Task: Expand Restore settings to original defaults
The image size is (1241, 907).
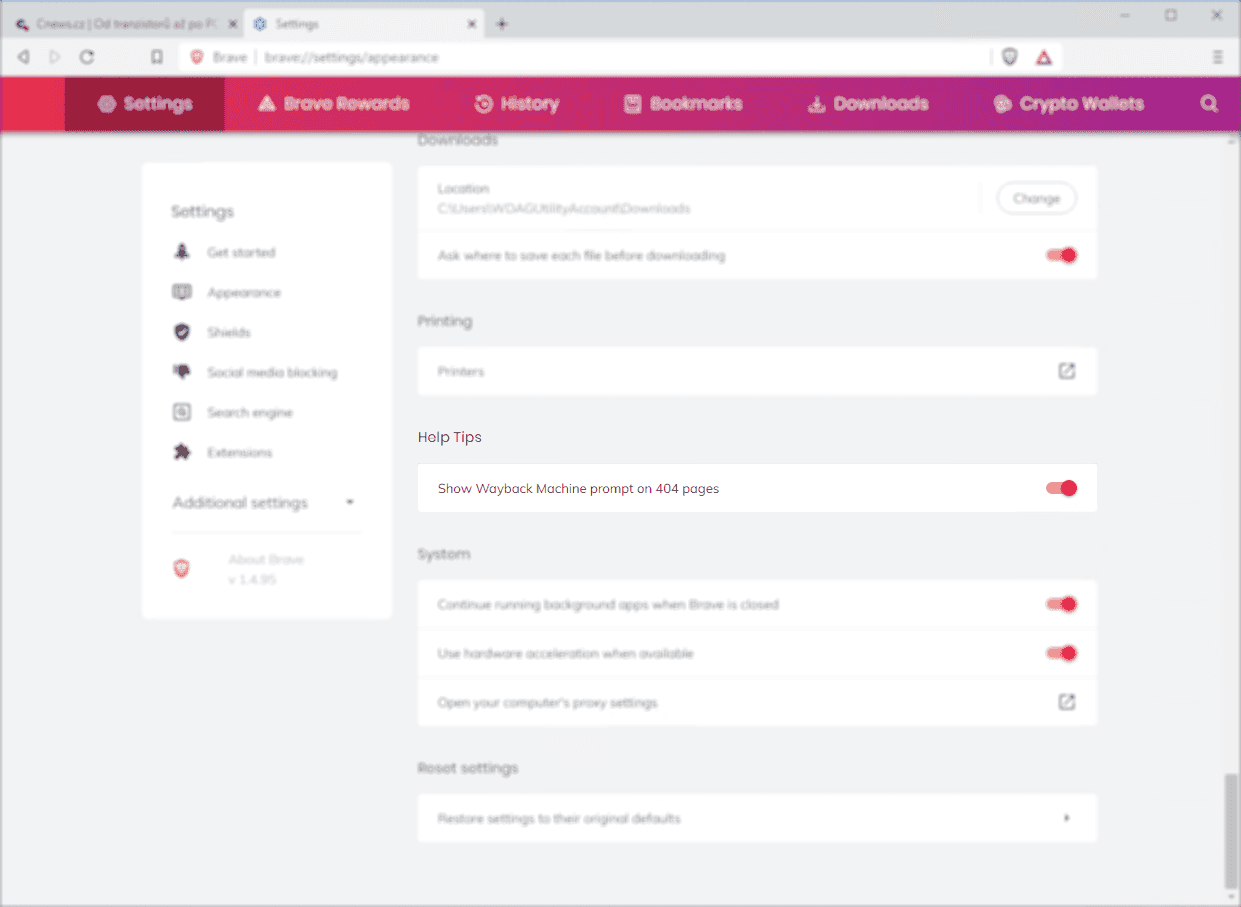Action: coord(757,818)
